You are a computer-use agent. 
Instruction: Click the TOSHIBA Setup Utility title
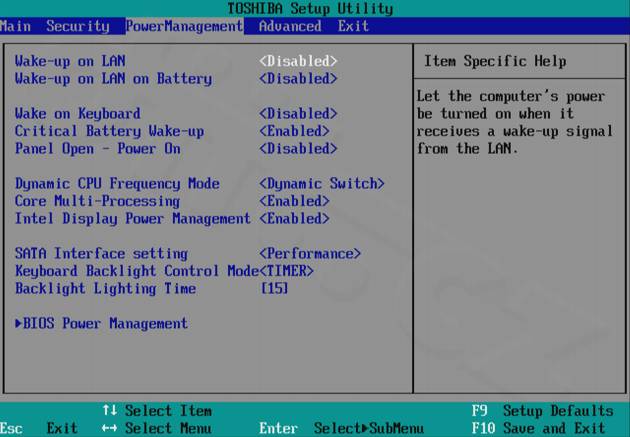[x=310, y=8]
